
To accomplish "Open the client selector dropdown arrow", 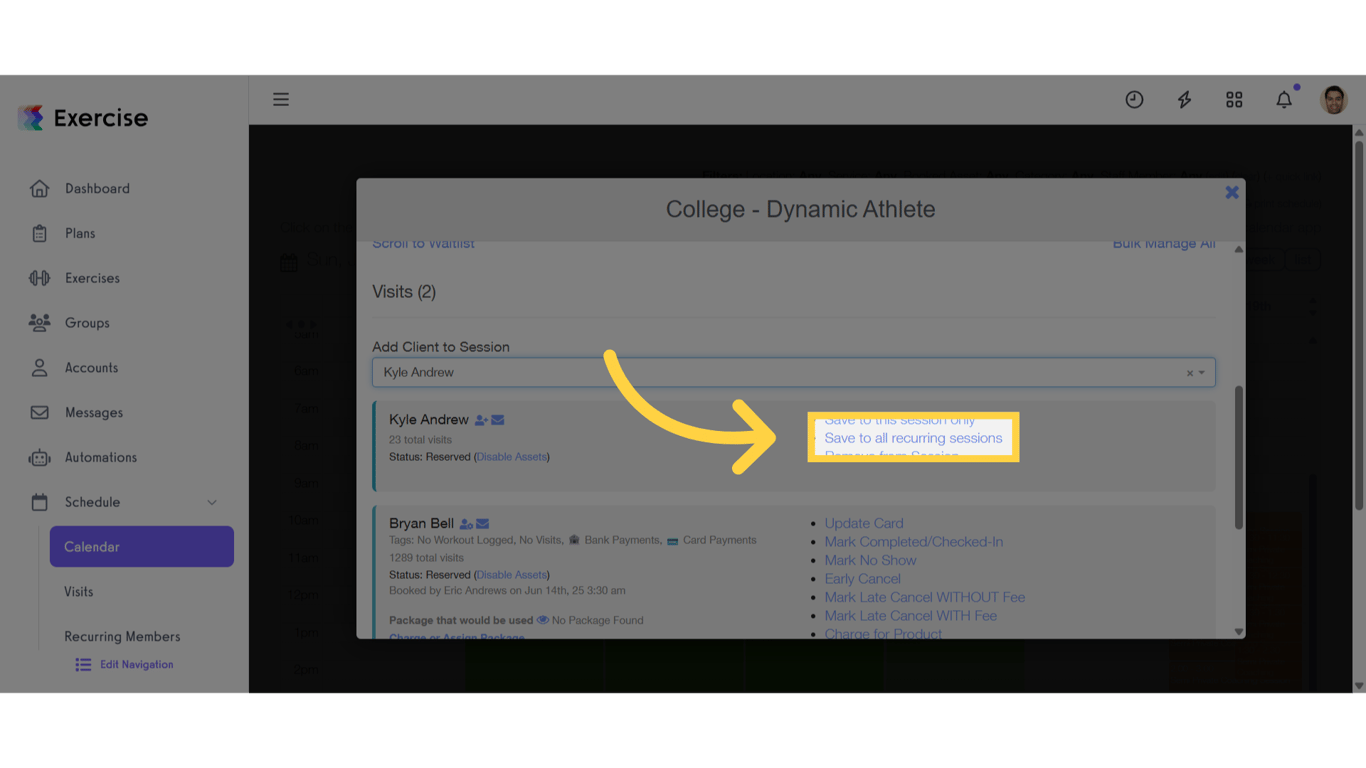I will click(x=1203, y=371).
